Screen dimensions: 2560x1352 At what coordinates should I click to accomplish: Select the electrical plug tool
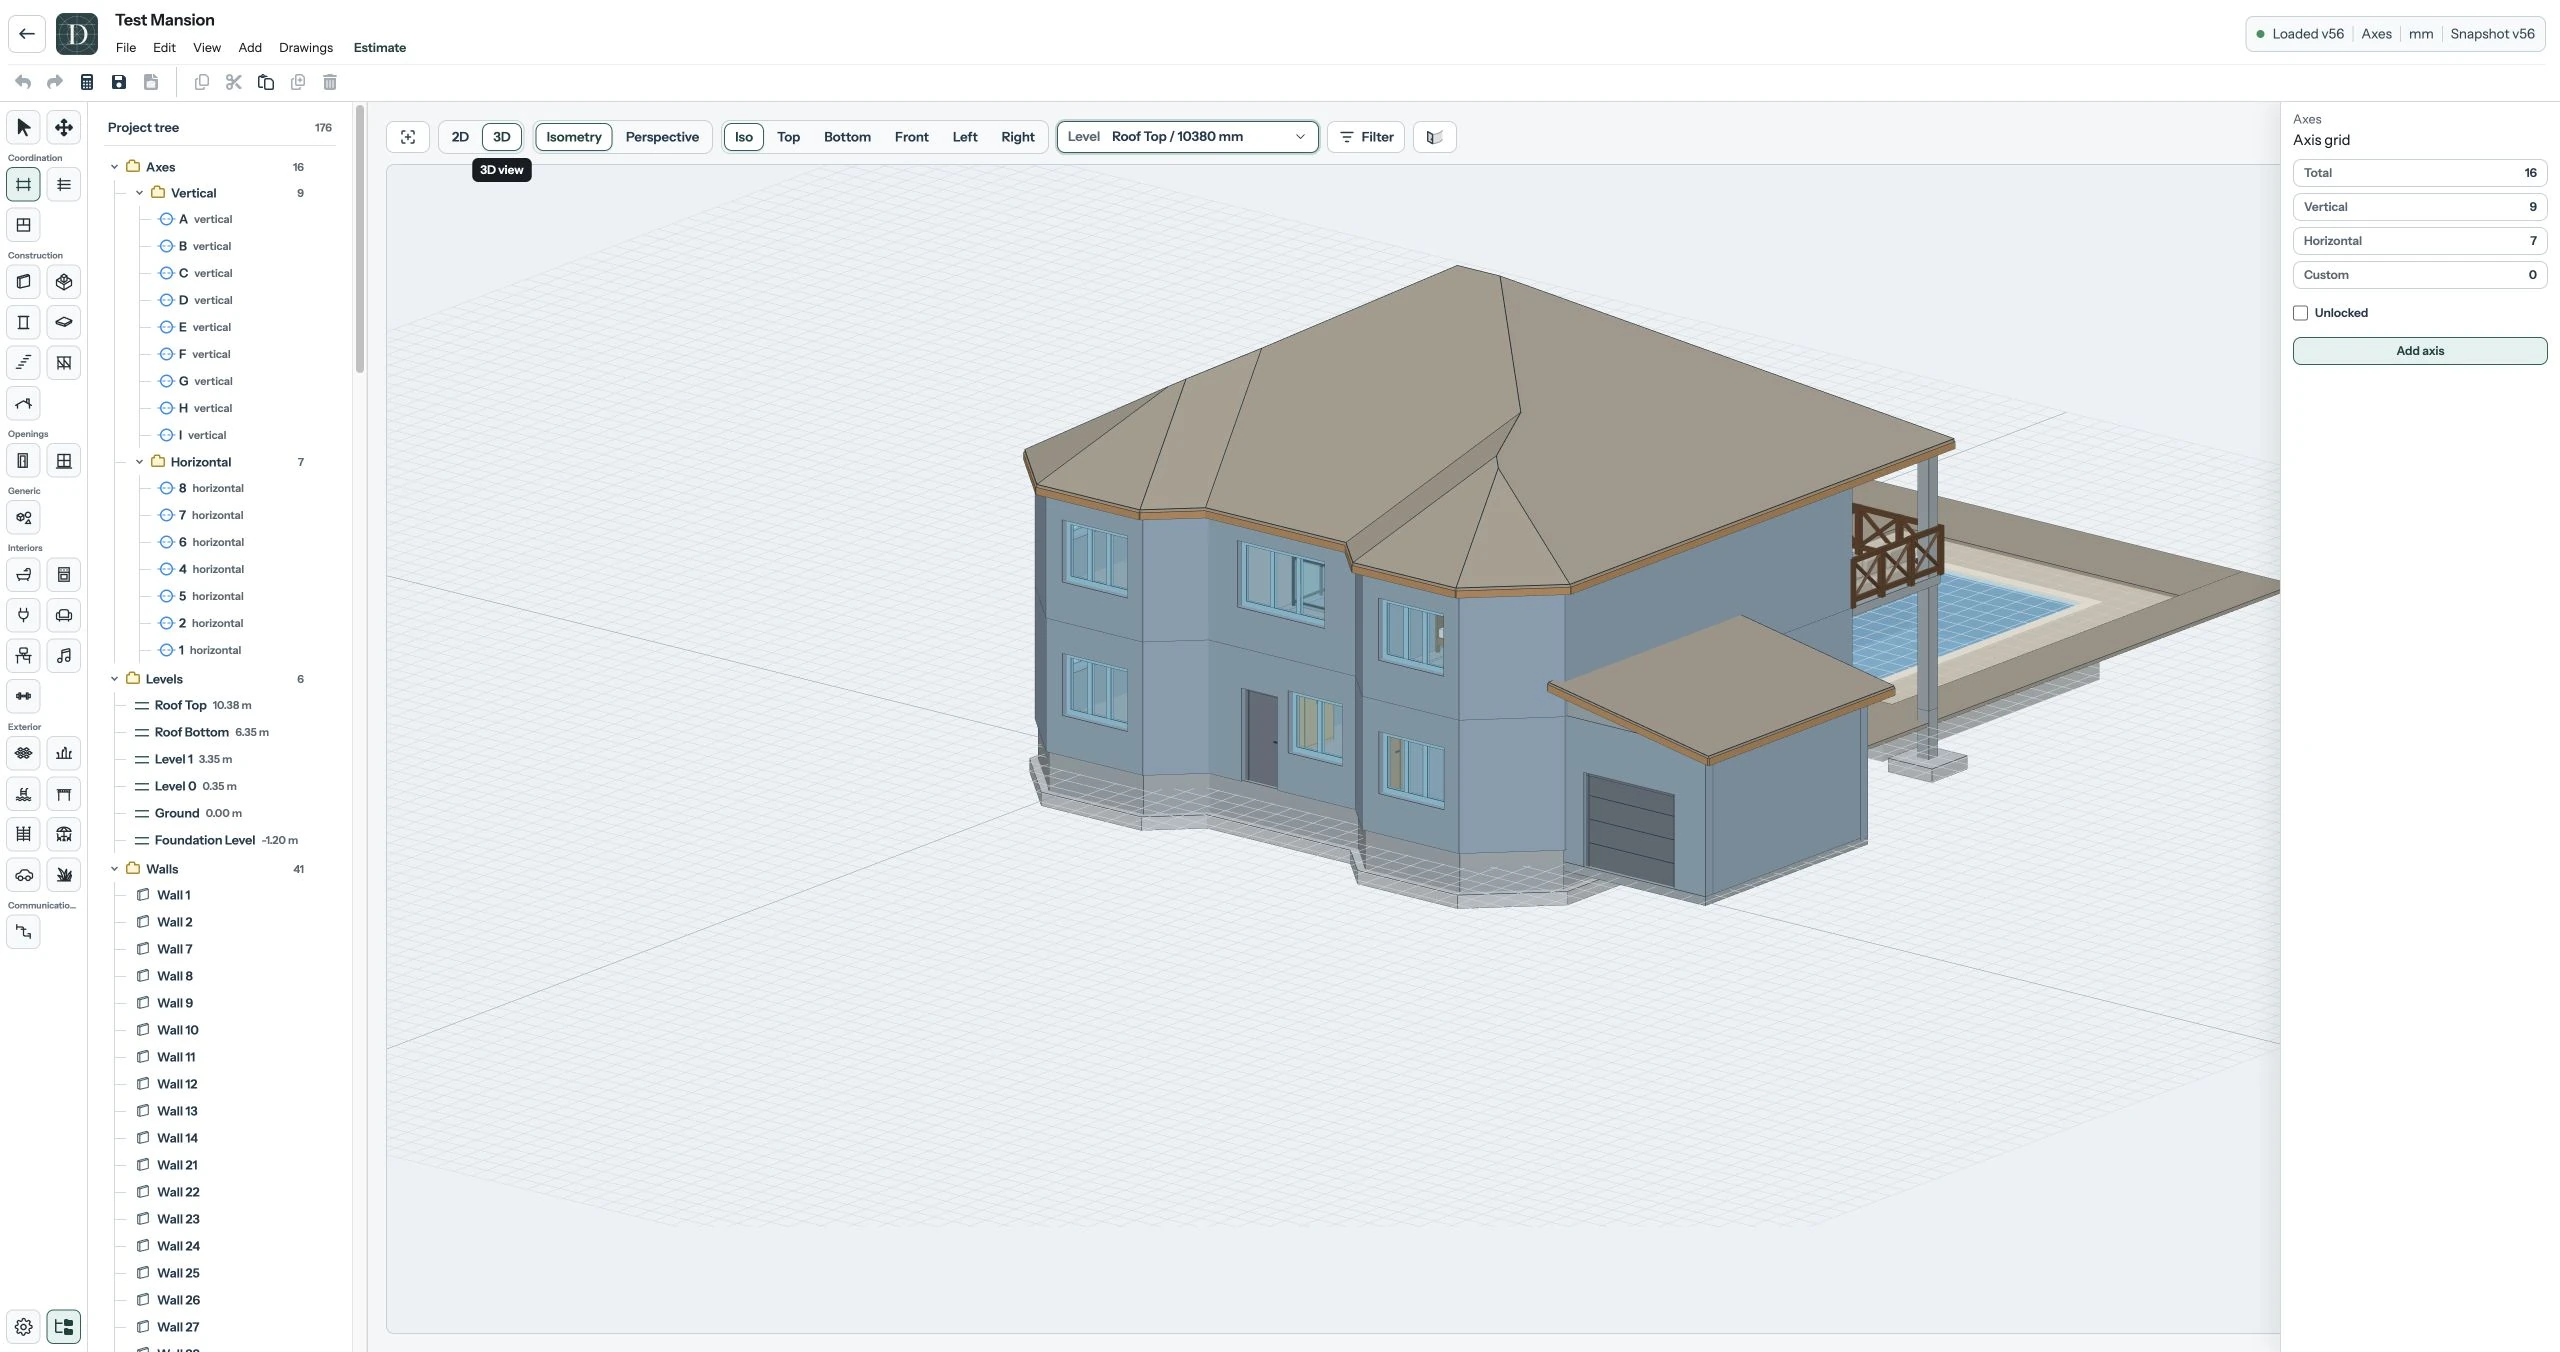23,615
